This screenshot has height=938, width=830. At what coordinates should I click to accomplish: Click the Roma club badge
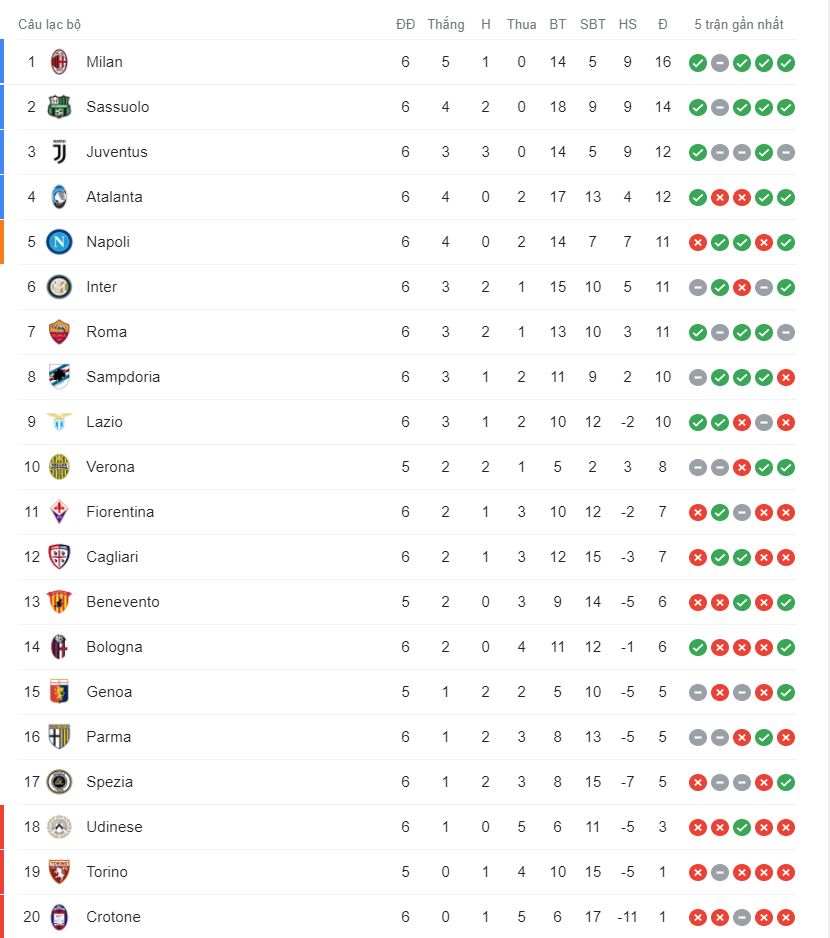coord(60,332)
